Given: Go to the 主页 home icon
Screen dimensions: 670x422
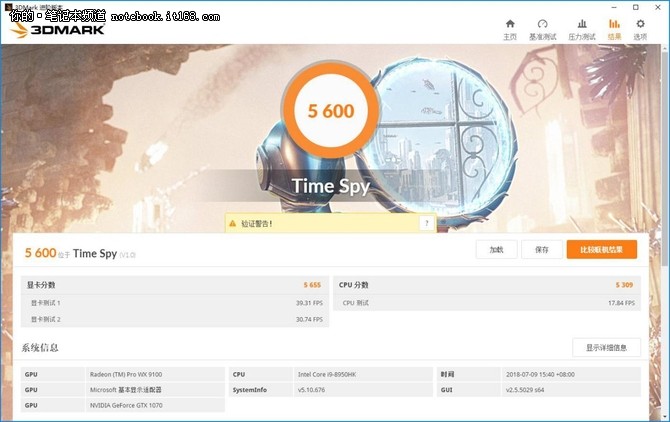Looking at the screenshot, I should pyautogui.click(x=510, y=24).
